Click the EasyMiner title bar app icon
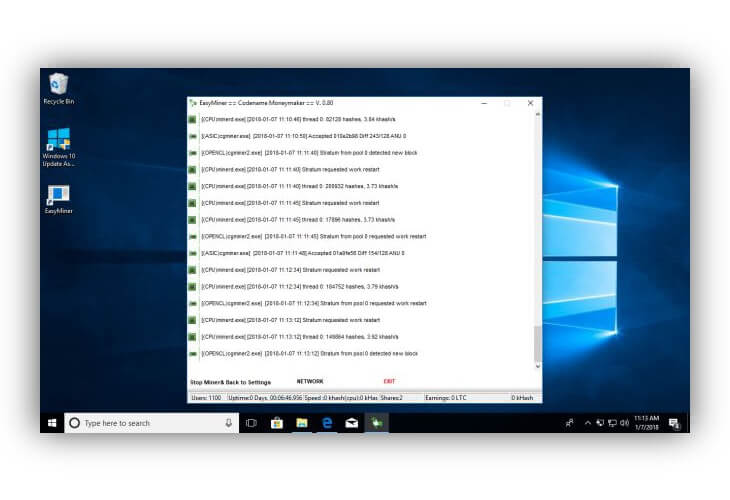The height and width of the screenshot is (500, 730). coord(193,103)
